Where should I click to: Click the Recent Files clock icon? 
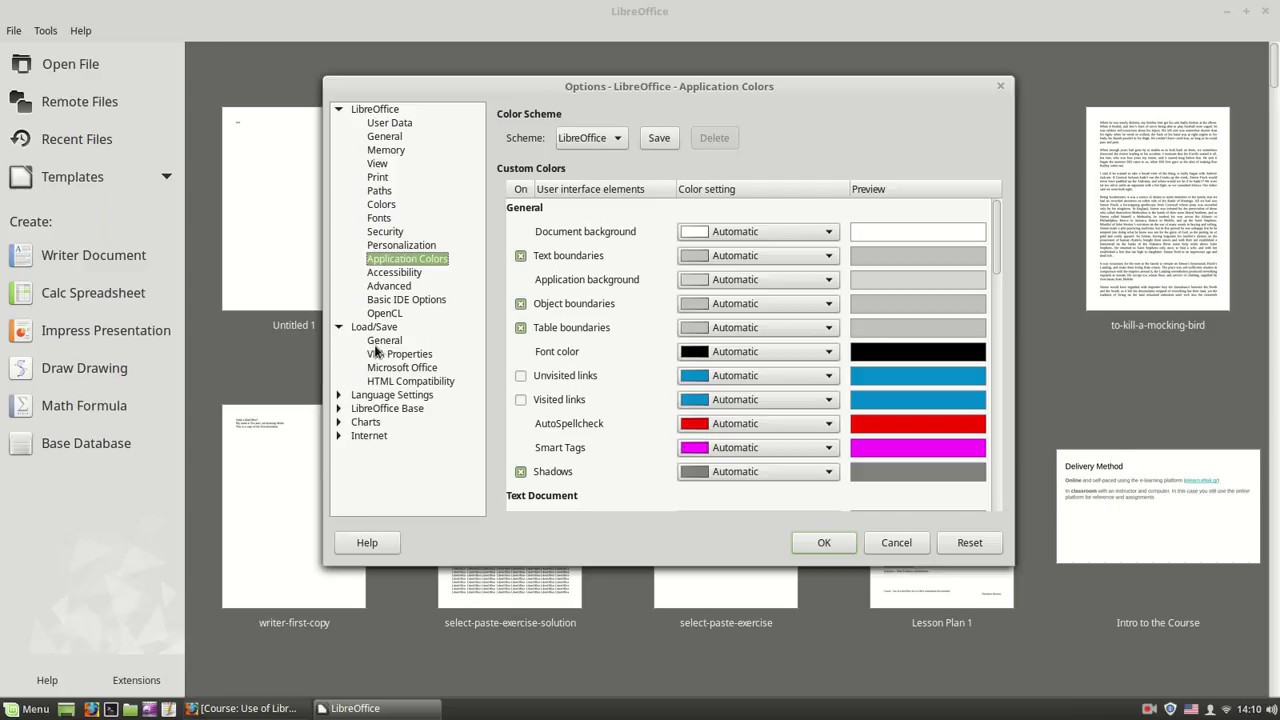point(21,139)
